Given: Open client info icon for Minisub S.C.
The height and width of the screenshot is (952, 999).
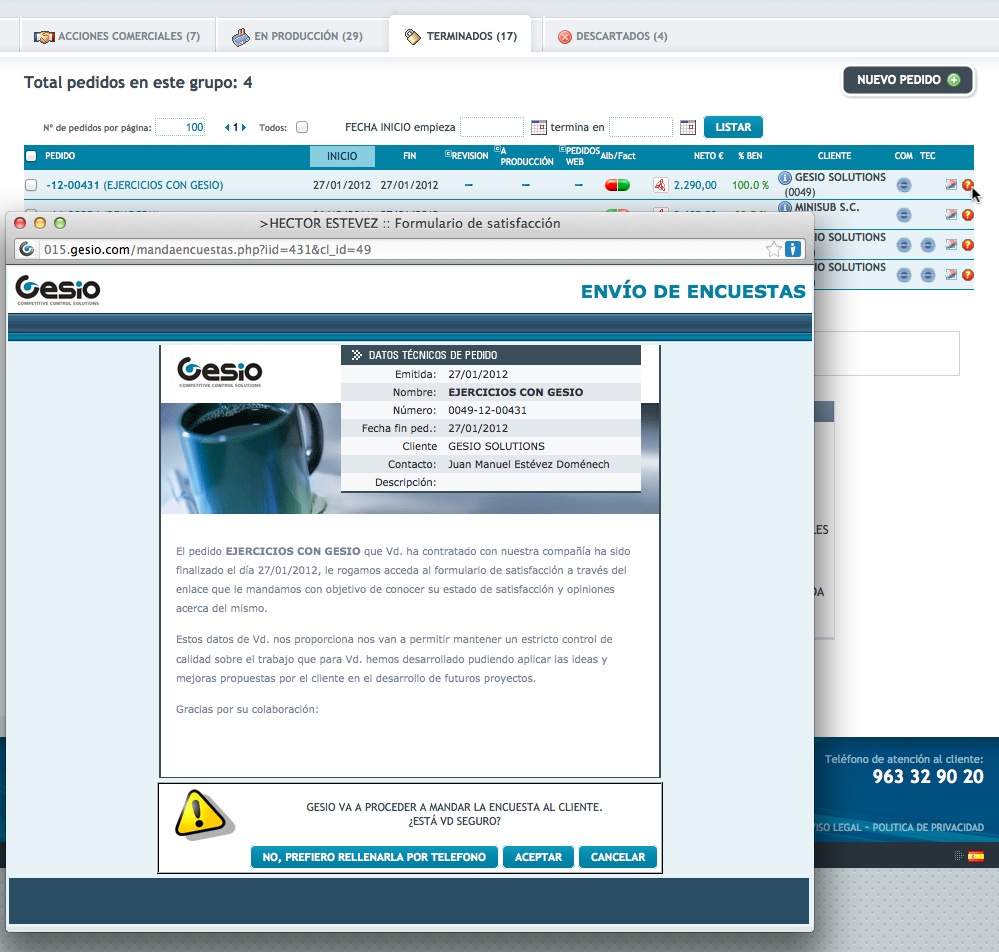Looking at the screenshot, I should (x=785, y=207).
